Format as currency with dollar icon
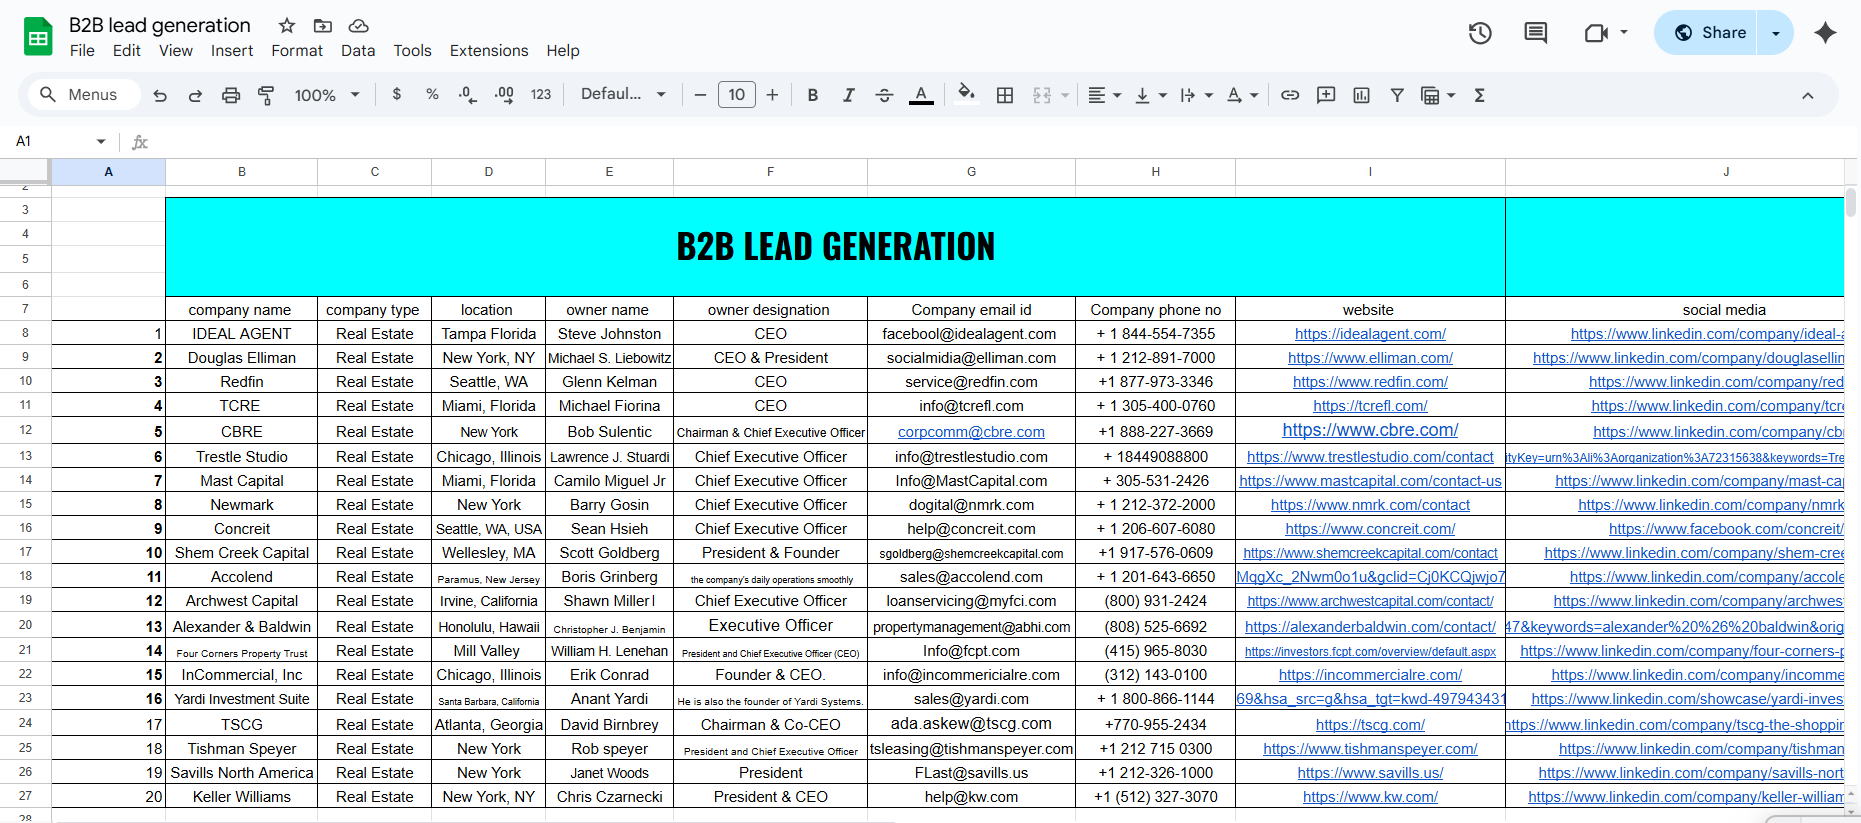Viewport: 1861px width, 823px height. click(397, 94)
